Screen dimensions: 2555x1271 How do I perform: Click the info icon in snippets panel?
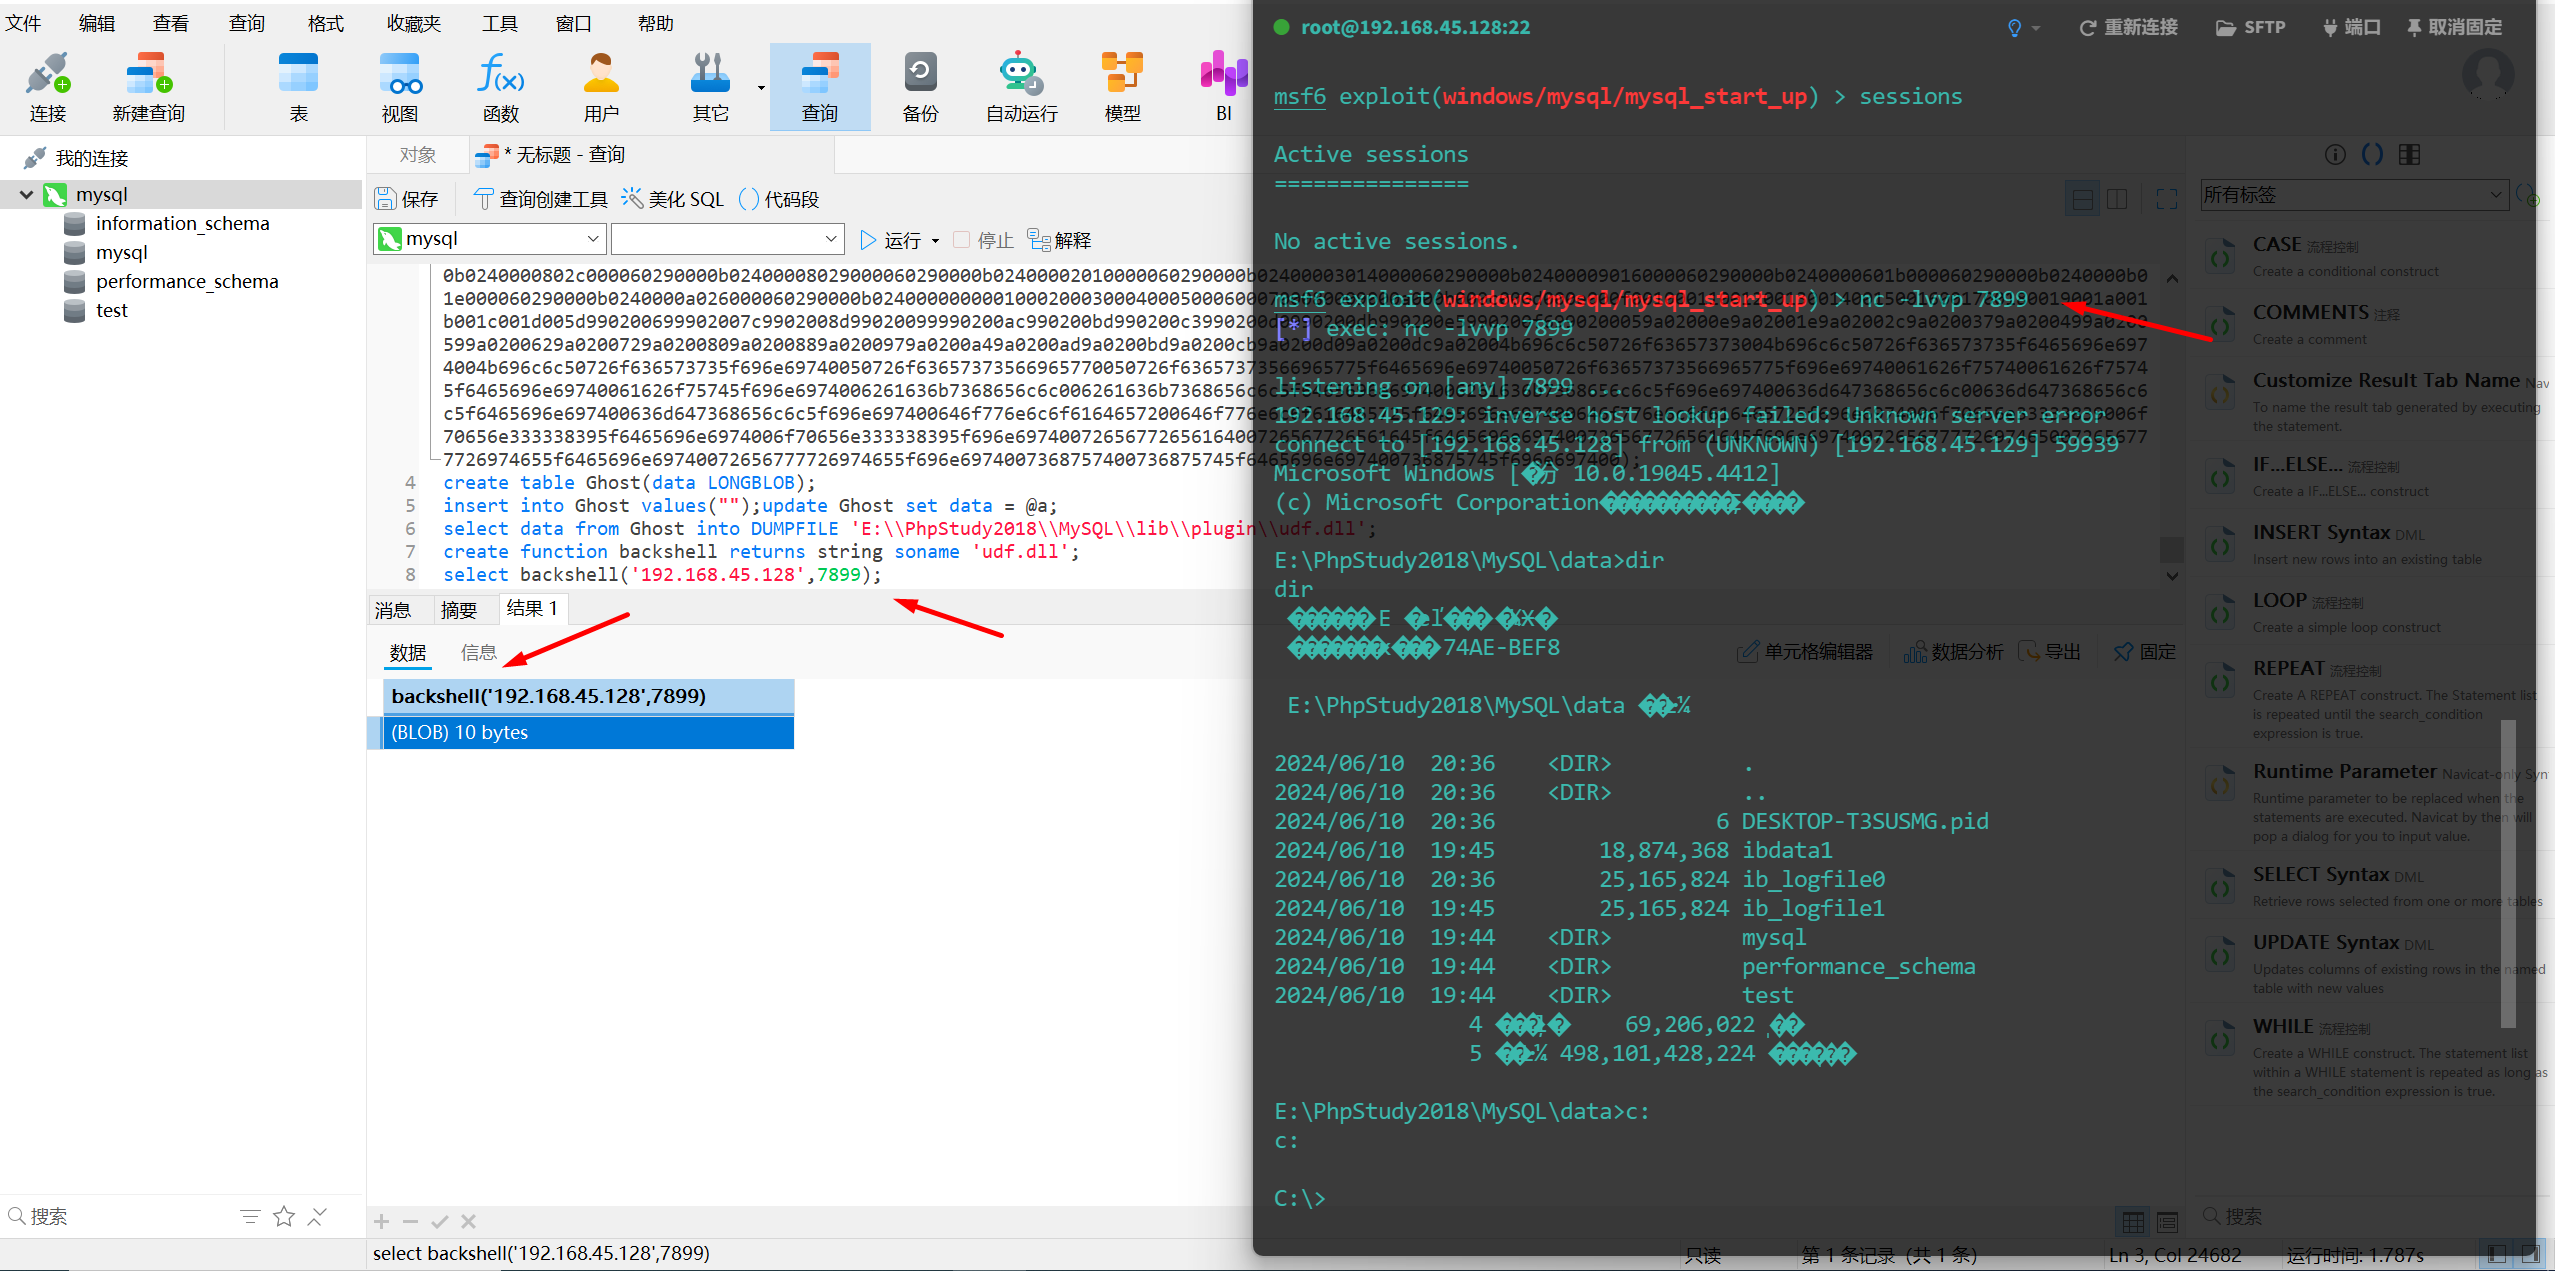coord(2335,154)
